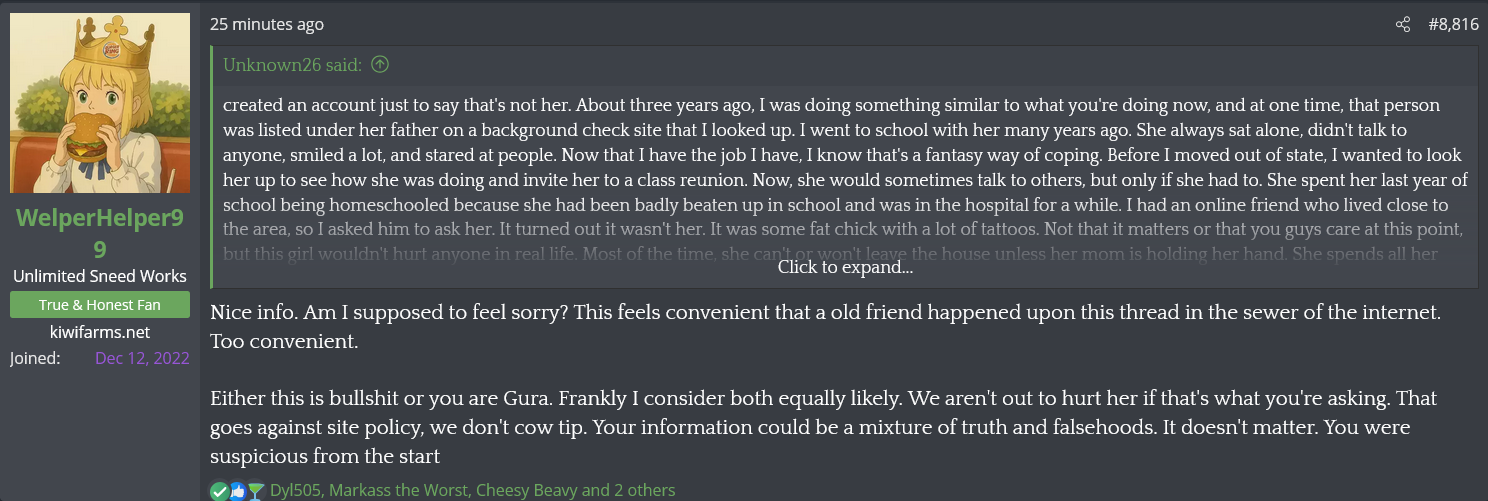Image resolution: width=1488 pixels, height=501 pixels.
Task: Open Cheesy Beavy's profile link
Action: click(527, 491)
